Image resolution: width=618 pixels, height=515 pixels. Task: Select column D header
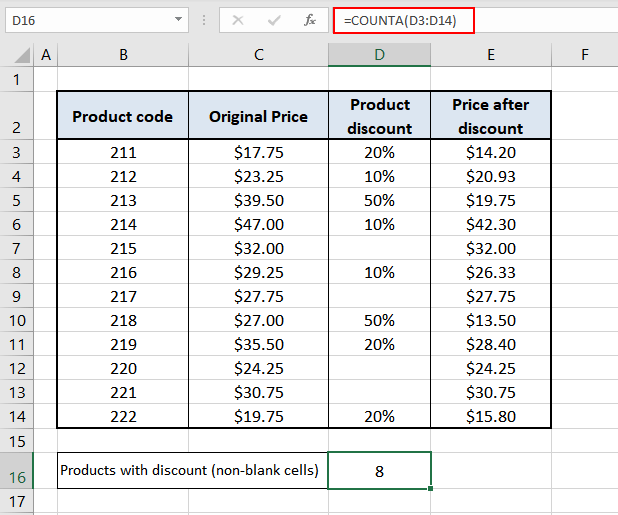coord(380,55)
